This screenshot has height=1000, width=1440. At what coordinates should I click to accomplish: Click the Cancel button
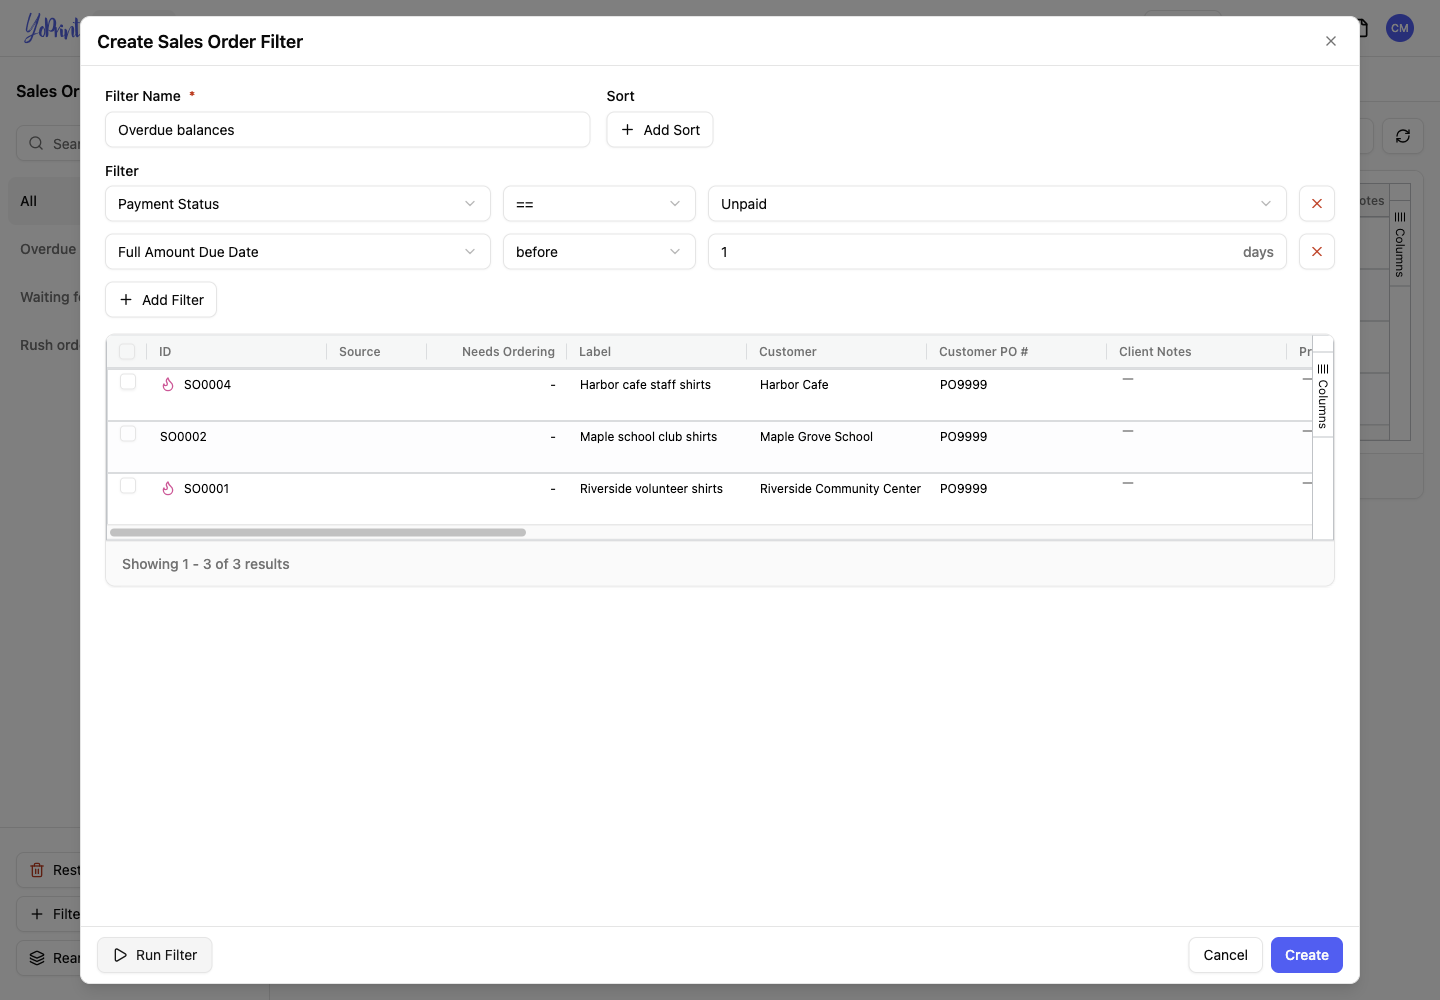(1225, 955)
